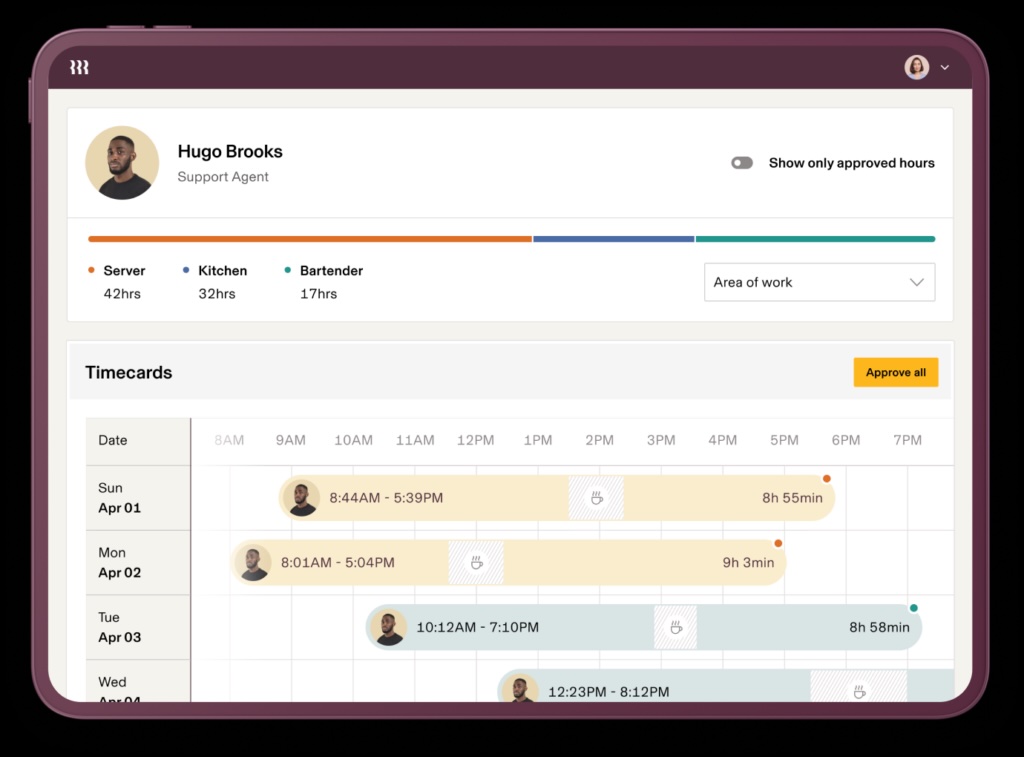Click Hugo's avatar on the Sunday Apr 01 shift
Image resolution: width=1024 pixels, height=757 pixels.
[302, 497]
